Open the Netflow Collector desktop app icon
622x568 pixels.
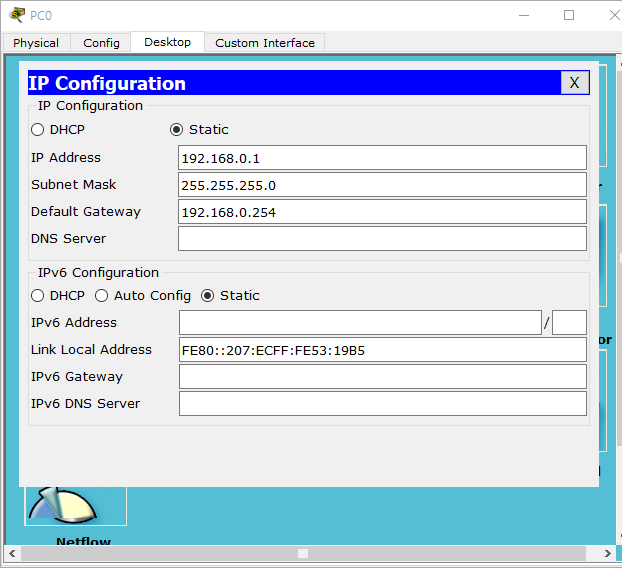[75, 506]
